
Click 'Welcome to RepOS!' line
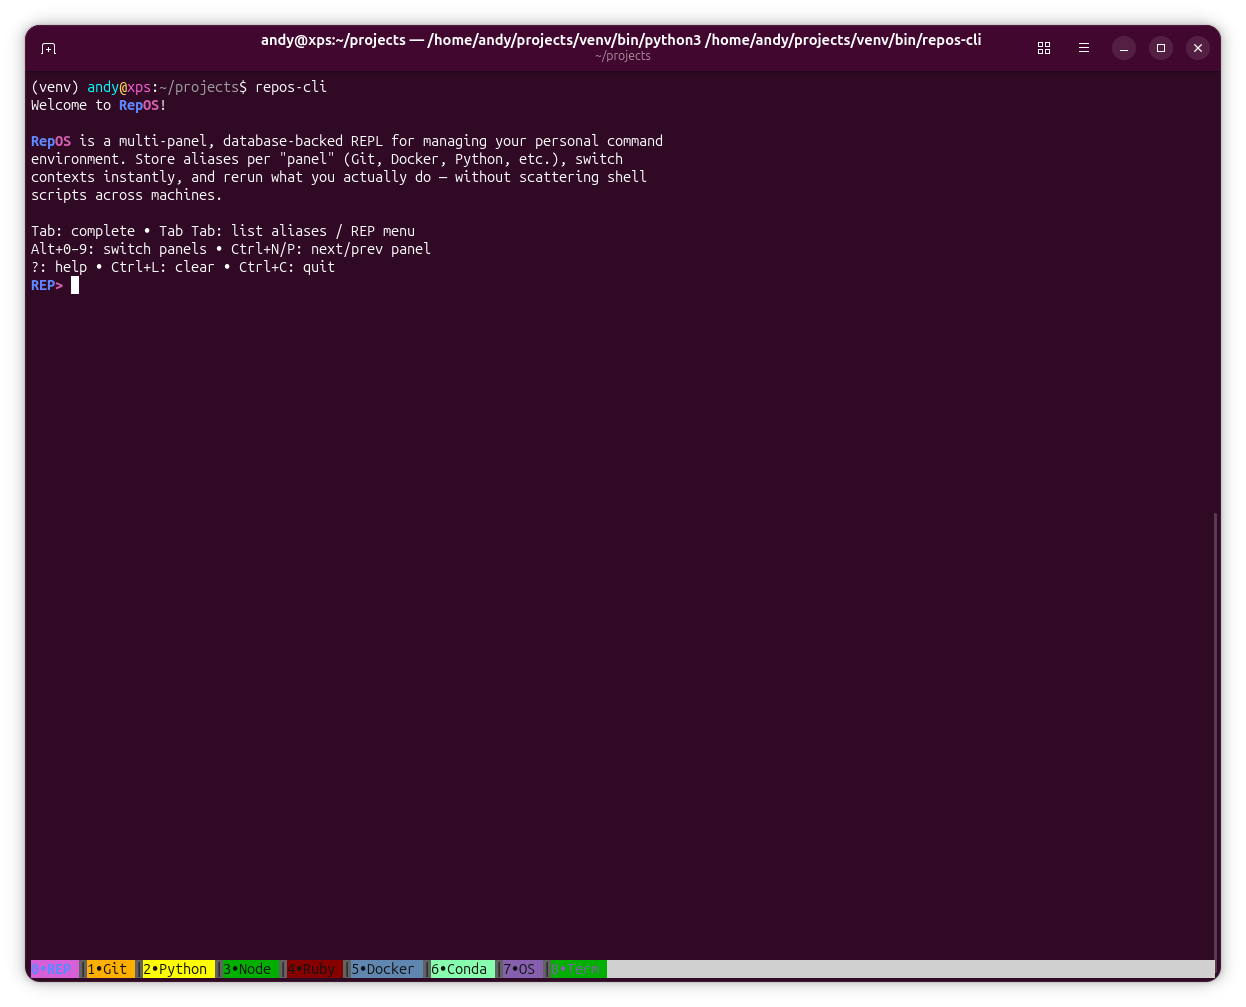point(99,105)
